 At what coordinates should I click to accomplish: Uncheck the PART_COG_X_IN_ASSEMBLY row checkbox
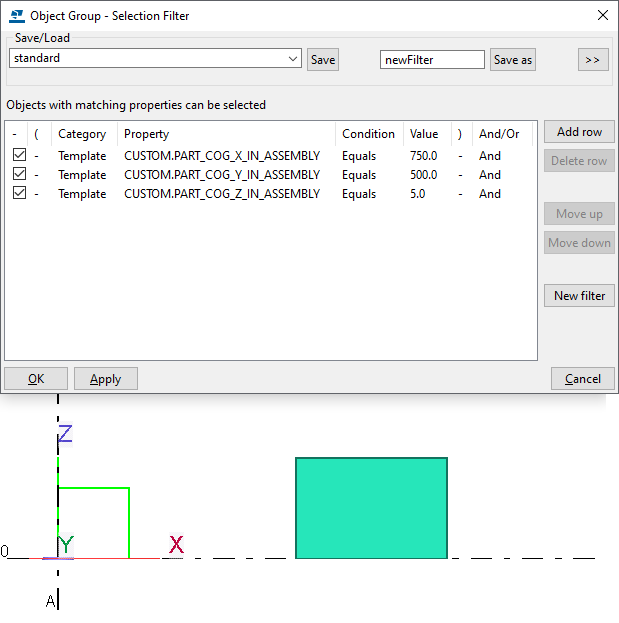[19, 156]
